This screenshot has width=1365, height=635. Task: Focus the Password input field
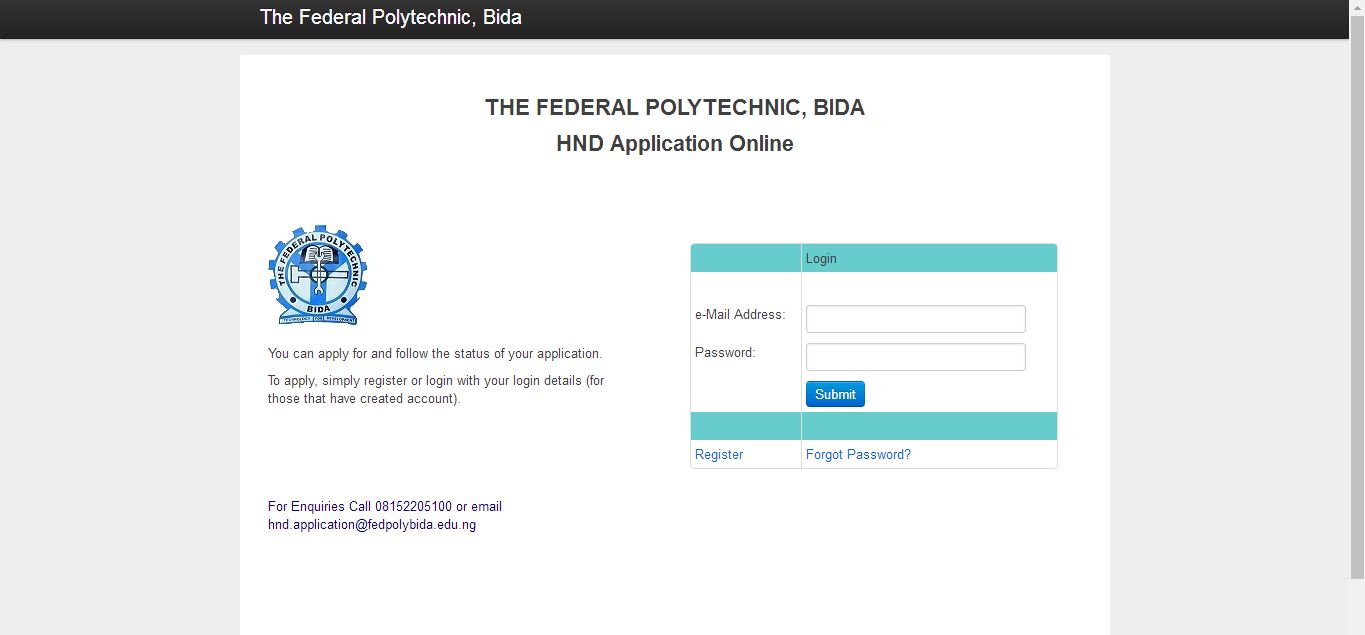click(915, 357)
